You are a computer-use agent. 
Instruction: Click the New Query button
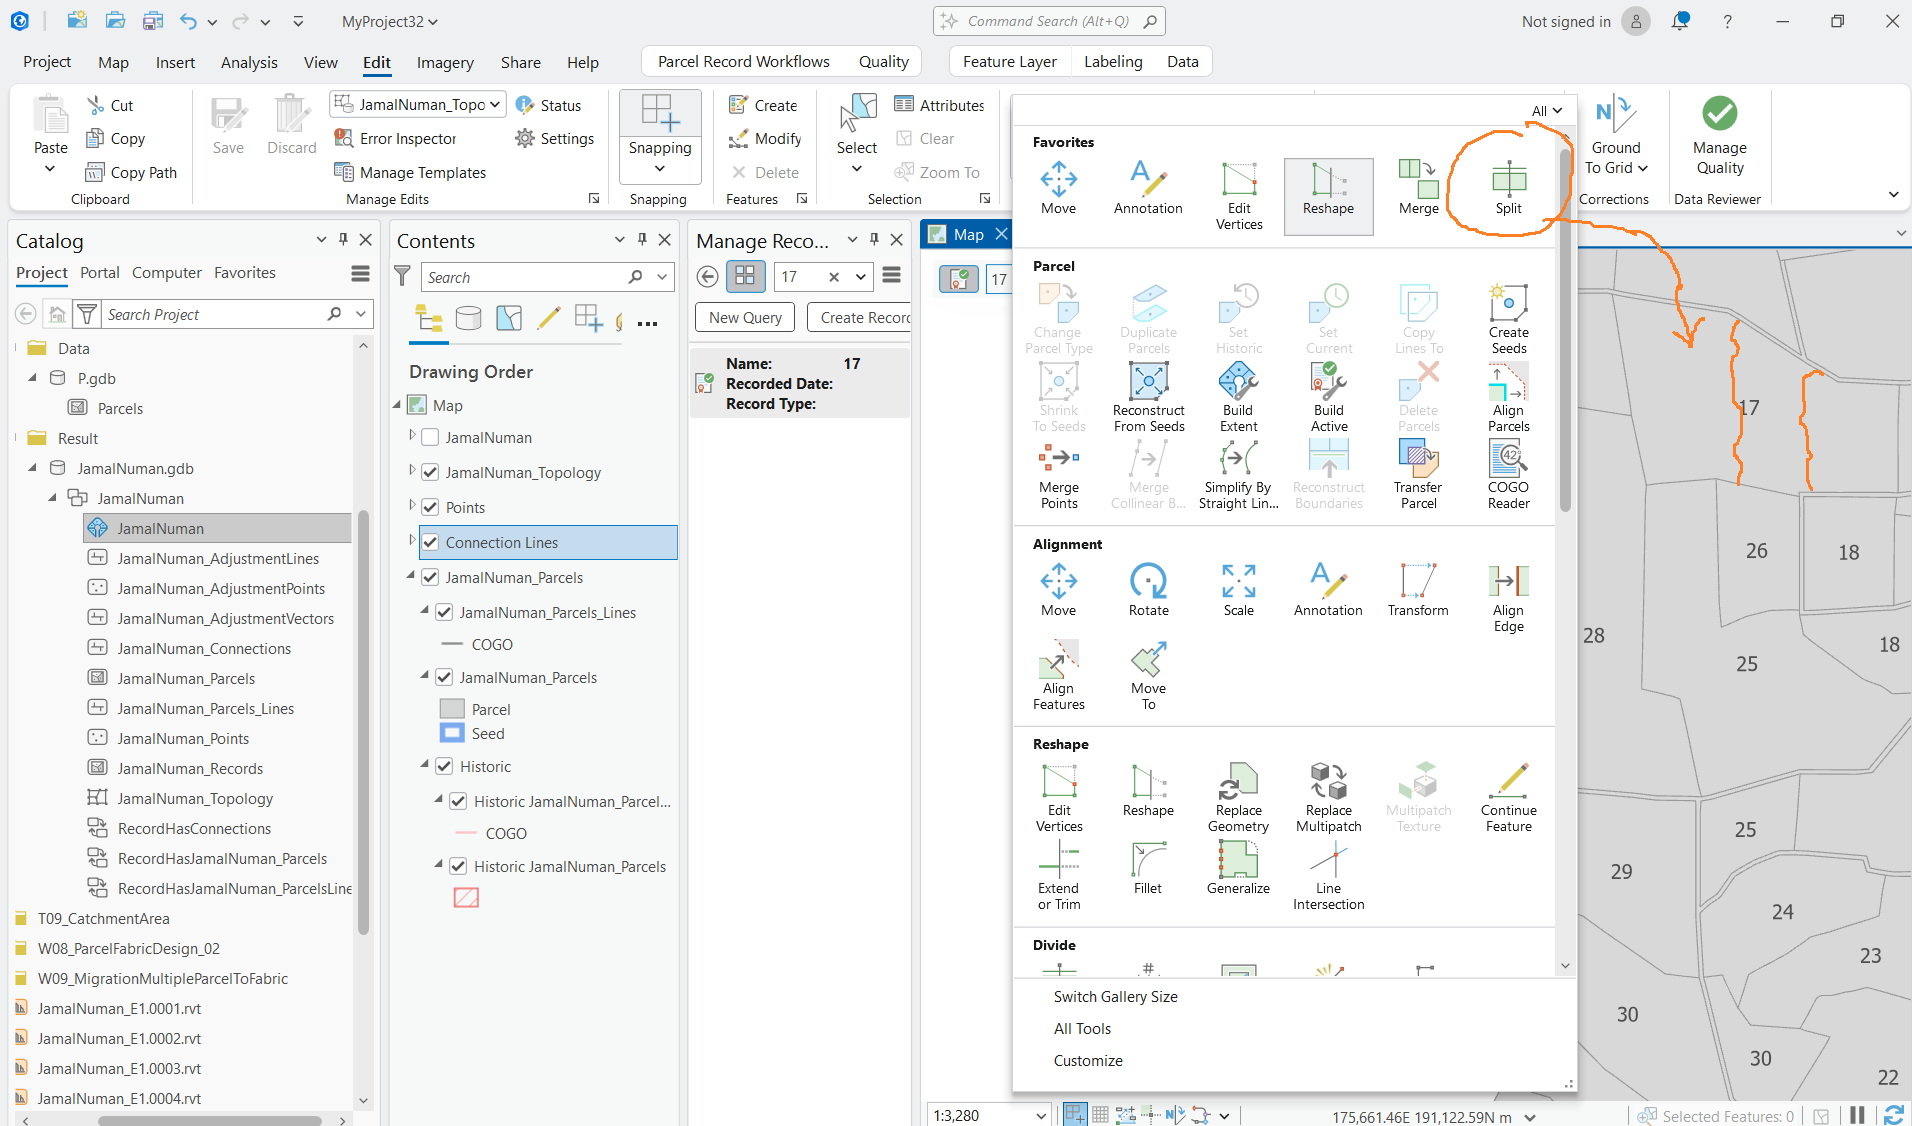tap(745, 317)
